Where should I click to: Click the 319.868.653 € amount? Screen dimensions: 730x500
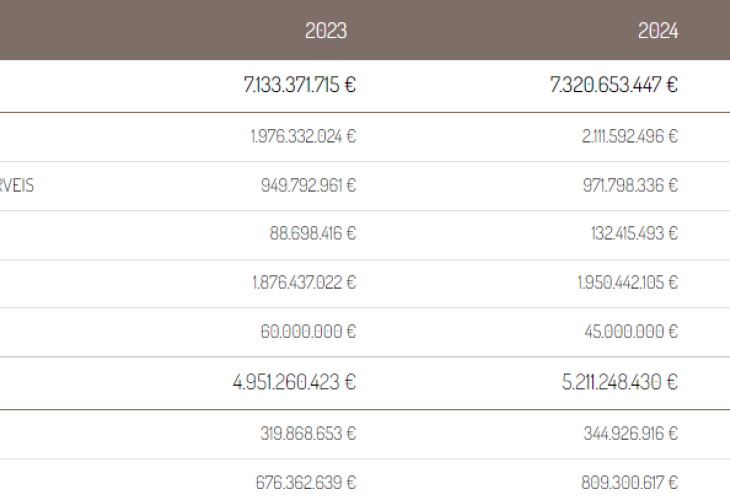(307, 434)
